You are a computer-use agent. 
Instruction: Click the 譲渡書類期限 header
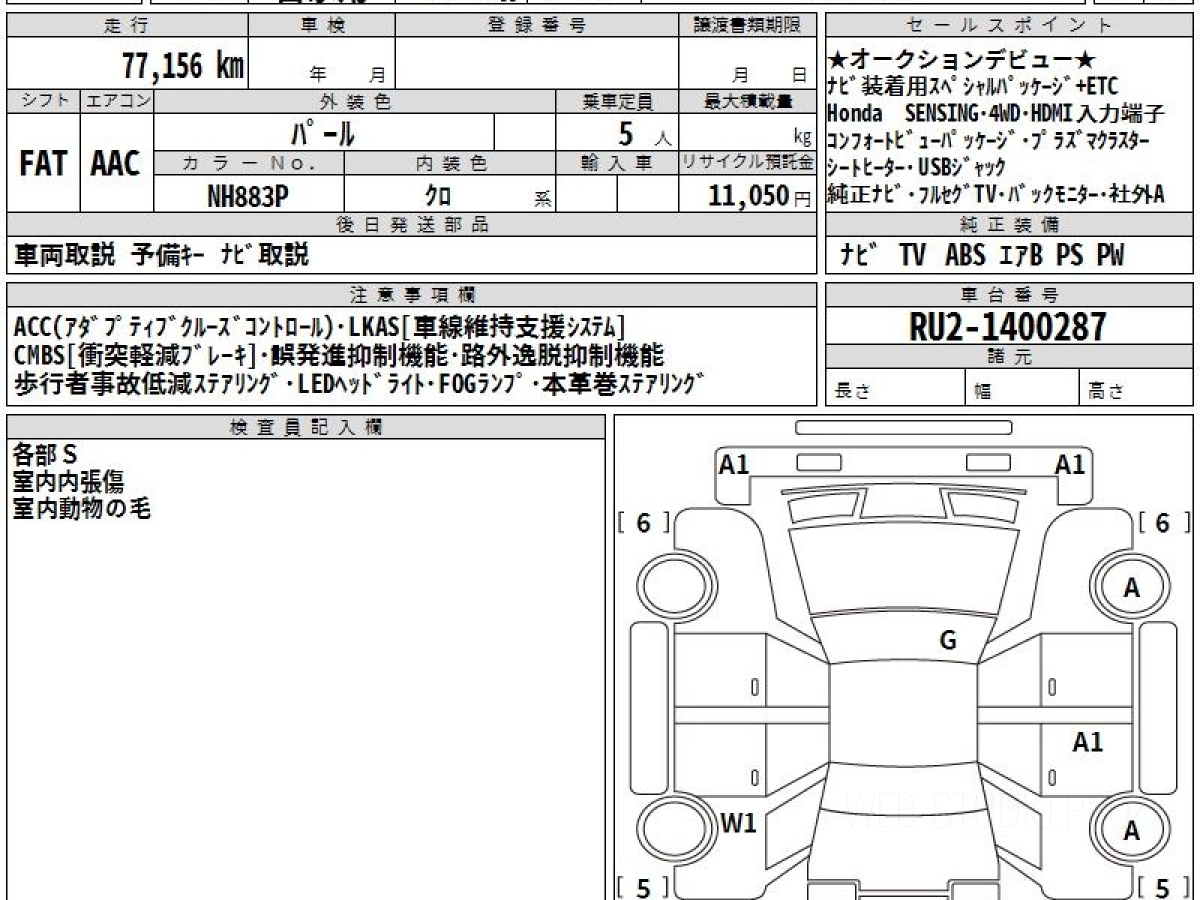pyautogui.click(x=747, y=26)
